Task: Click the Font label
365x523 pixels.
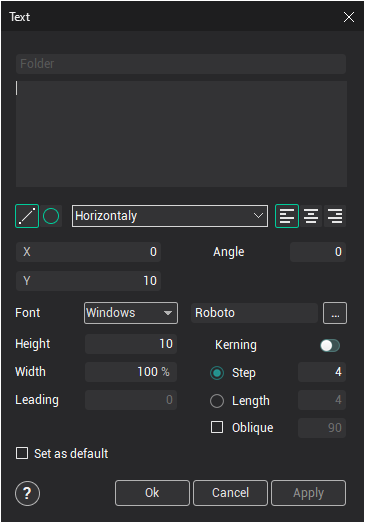Action: coord(28,313)
